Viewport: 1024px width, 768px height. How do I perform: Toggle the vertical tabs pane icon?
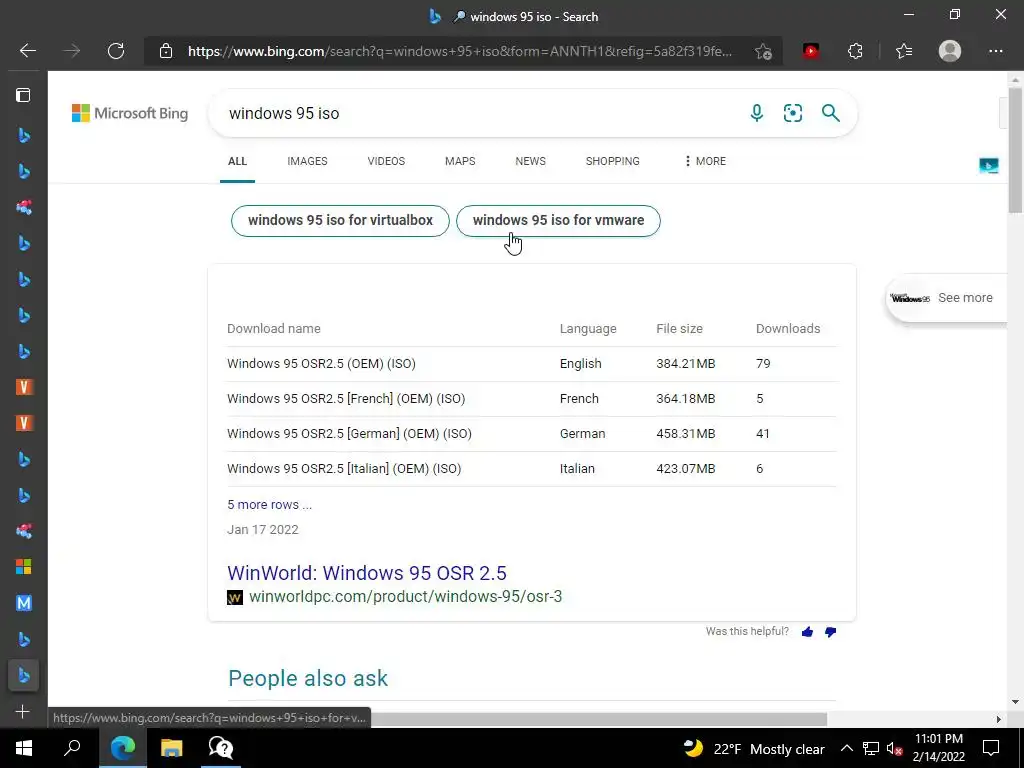[x=24, y=95]
